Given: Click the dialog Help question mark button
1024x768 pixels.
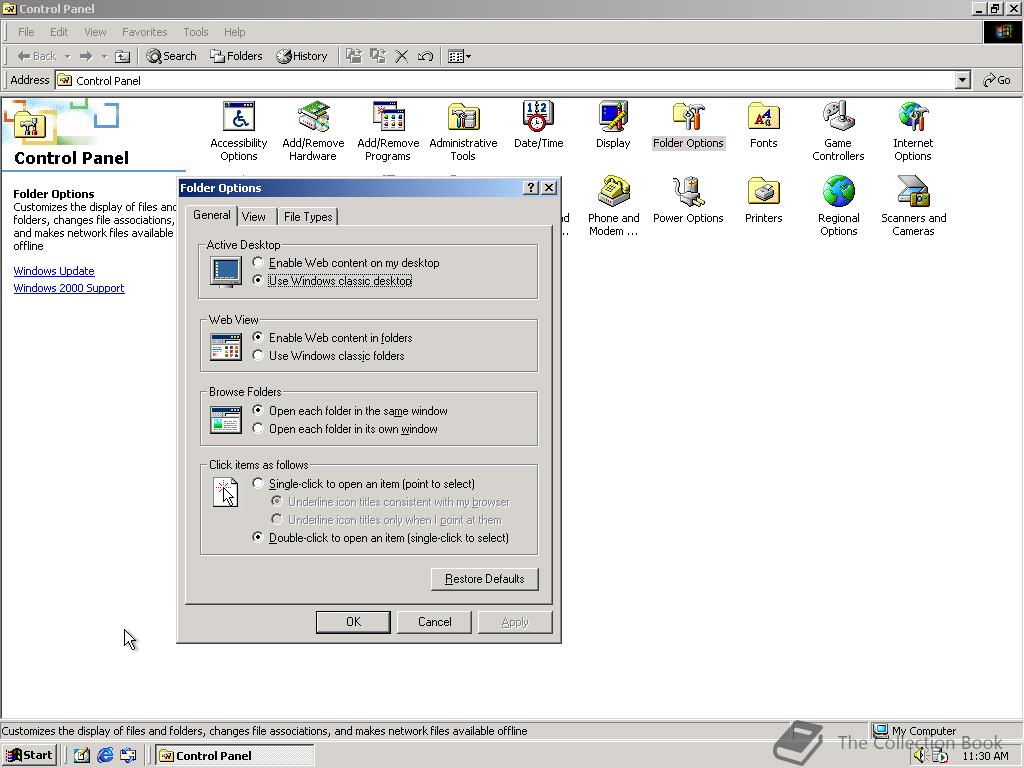Looking at the screenshot, I should [x=531, y=188].
